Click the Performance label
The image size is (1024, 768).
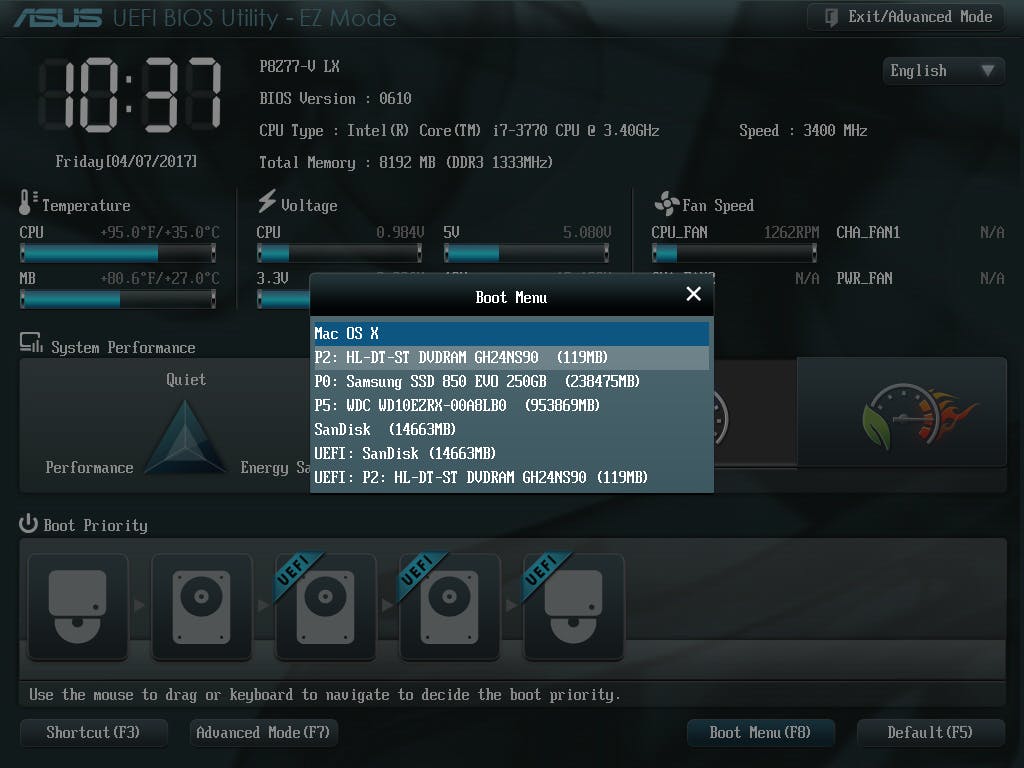[89, 468]
